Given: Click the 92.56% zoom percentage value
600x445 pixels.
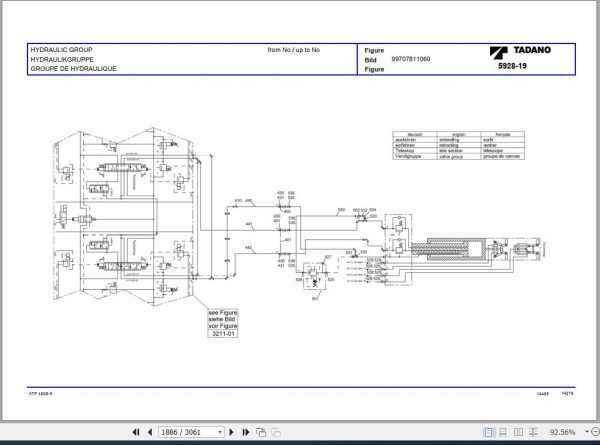Looking at the screenshot, I should [x=562, y=432].
